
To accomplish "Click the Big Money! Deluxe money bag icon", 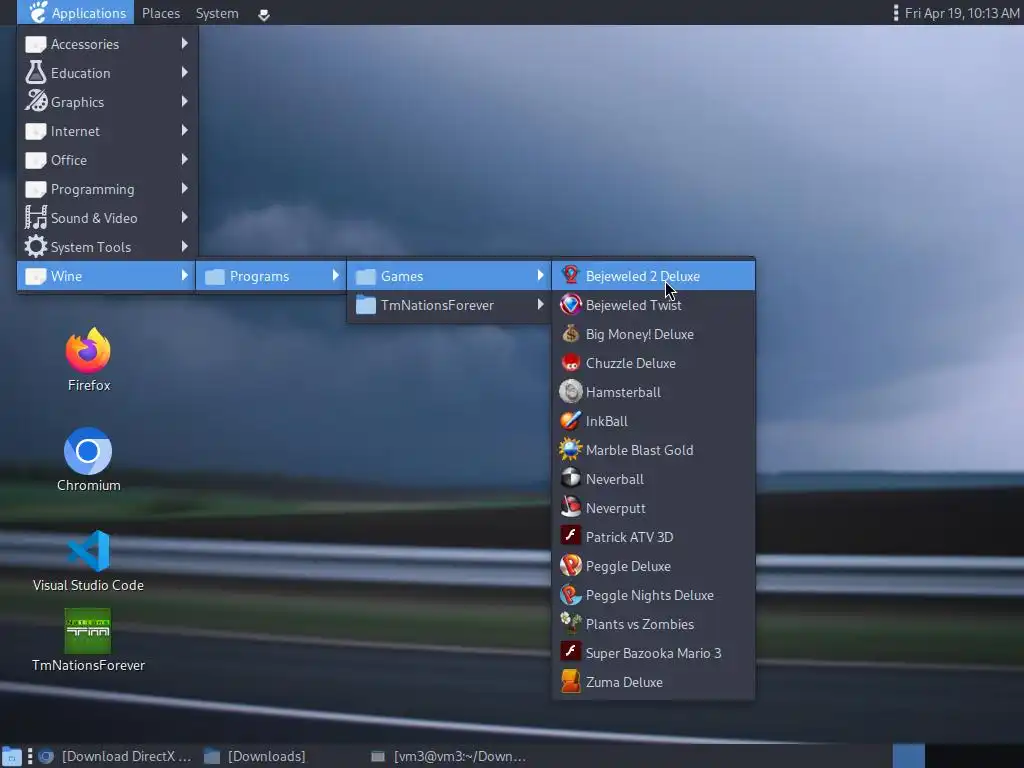I will click(570, 334).
